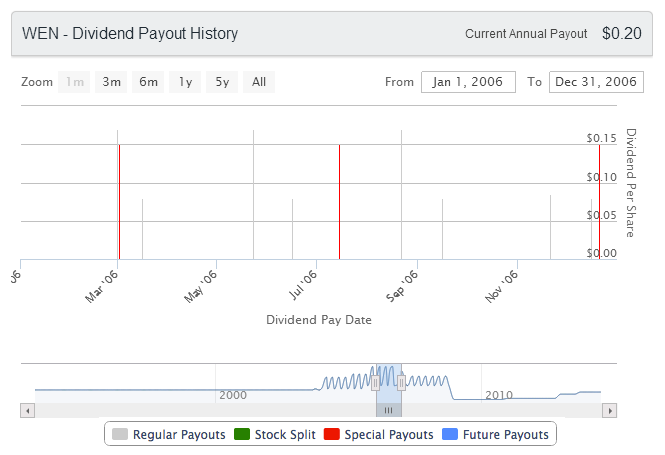Click the gray regular payout bar after Mar '06
The image size is (665, 455).
142,229
